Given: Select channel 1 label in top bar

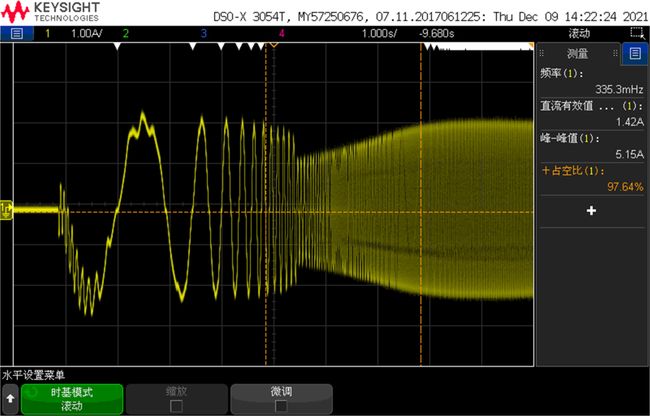Looking at the screenshot, I should pyautogui.click(x=48, y=33).
